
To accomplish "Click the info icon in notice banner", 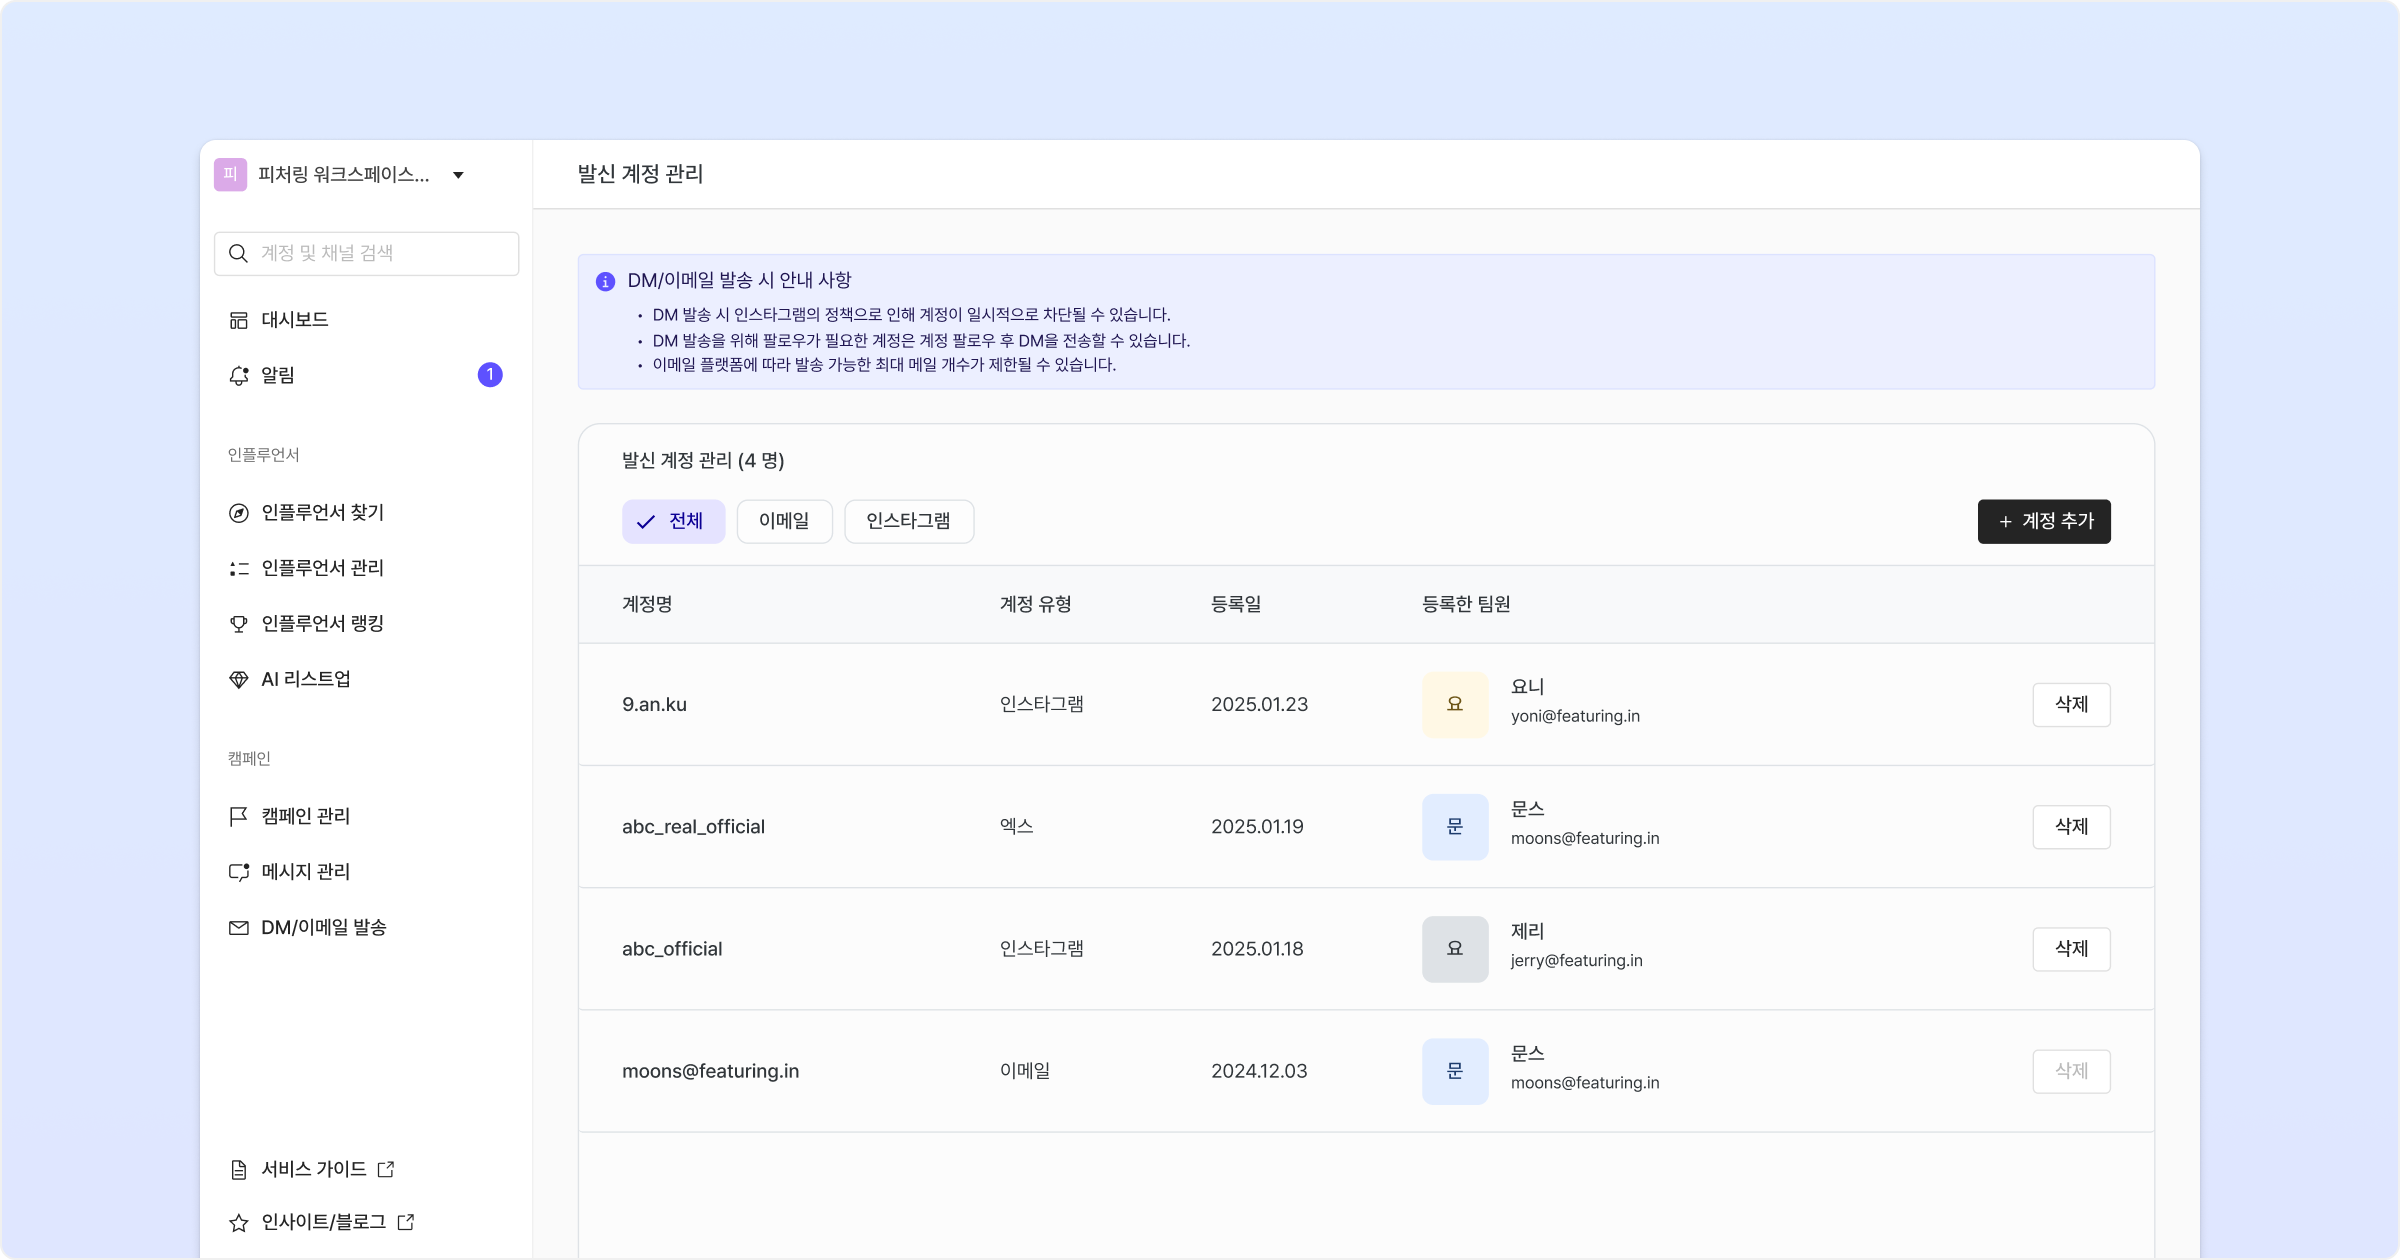I will click(x=605, y=282).
